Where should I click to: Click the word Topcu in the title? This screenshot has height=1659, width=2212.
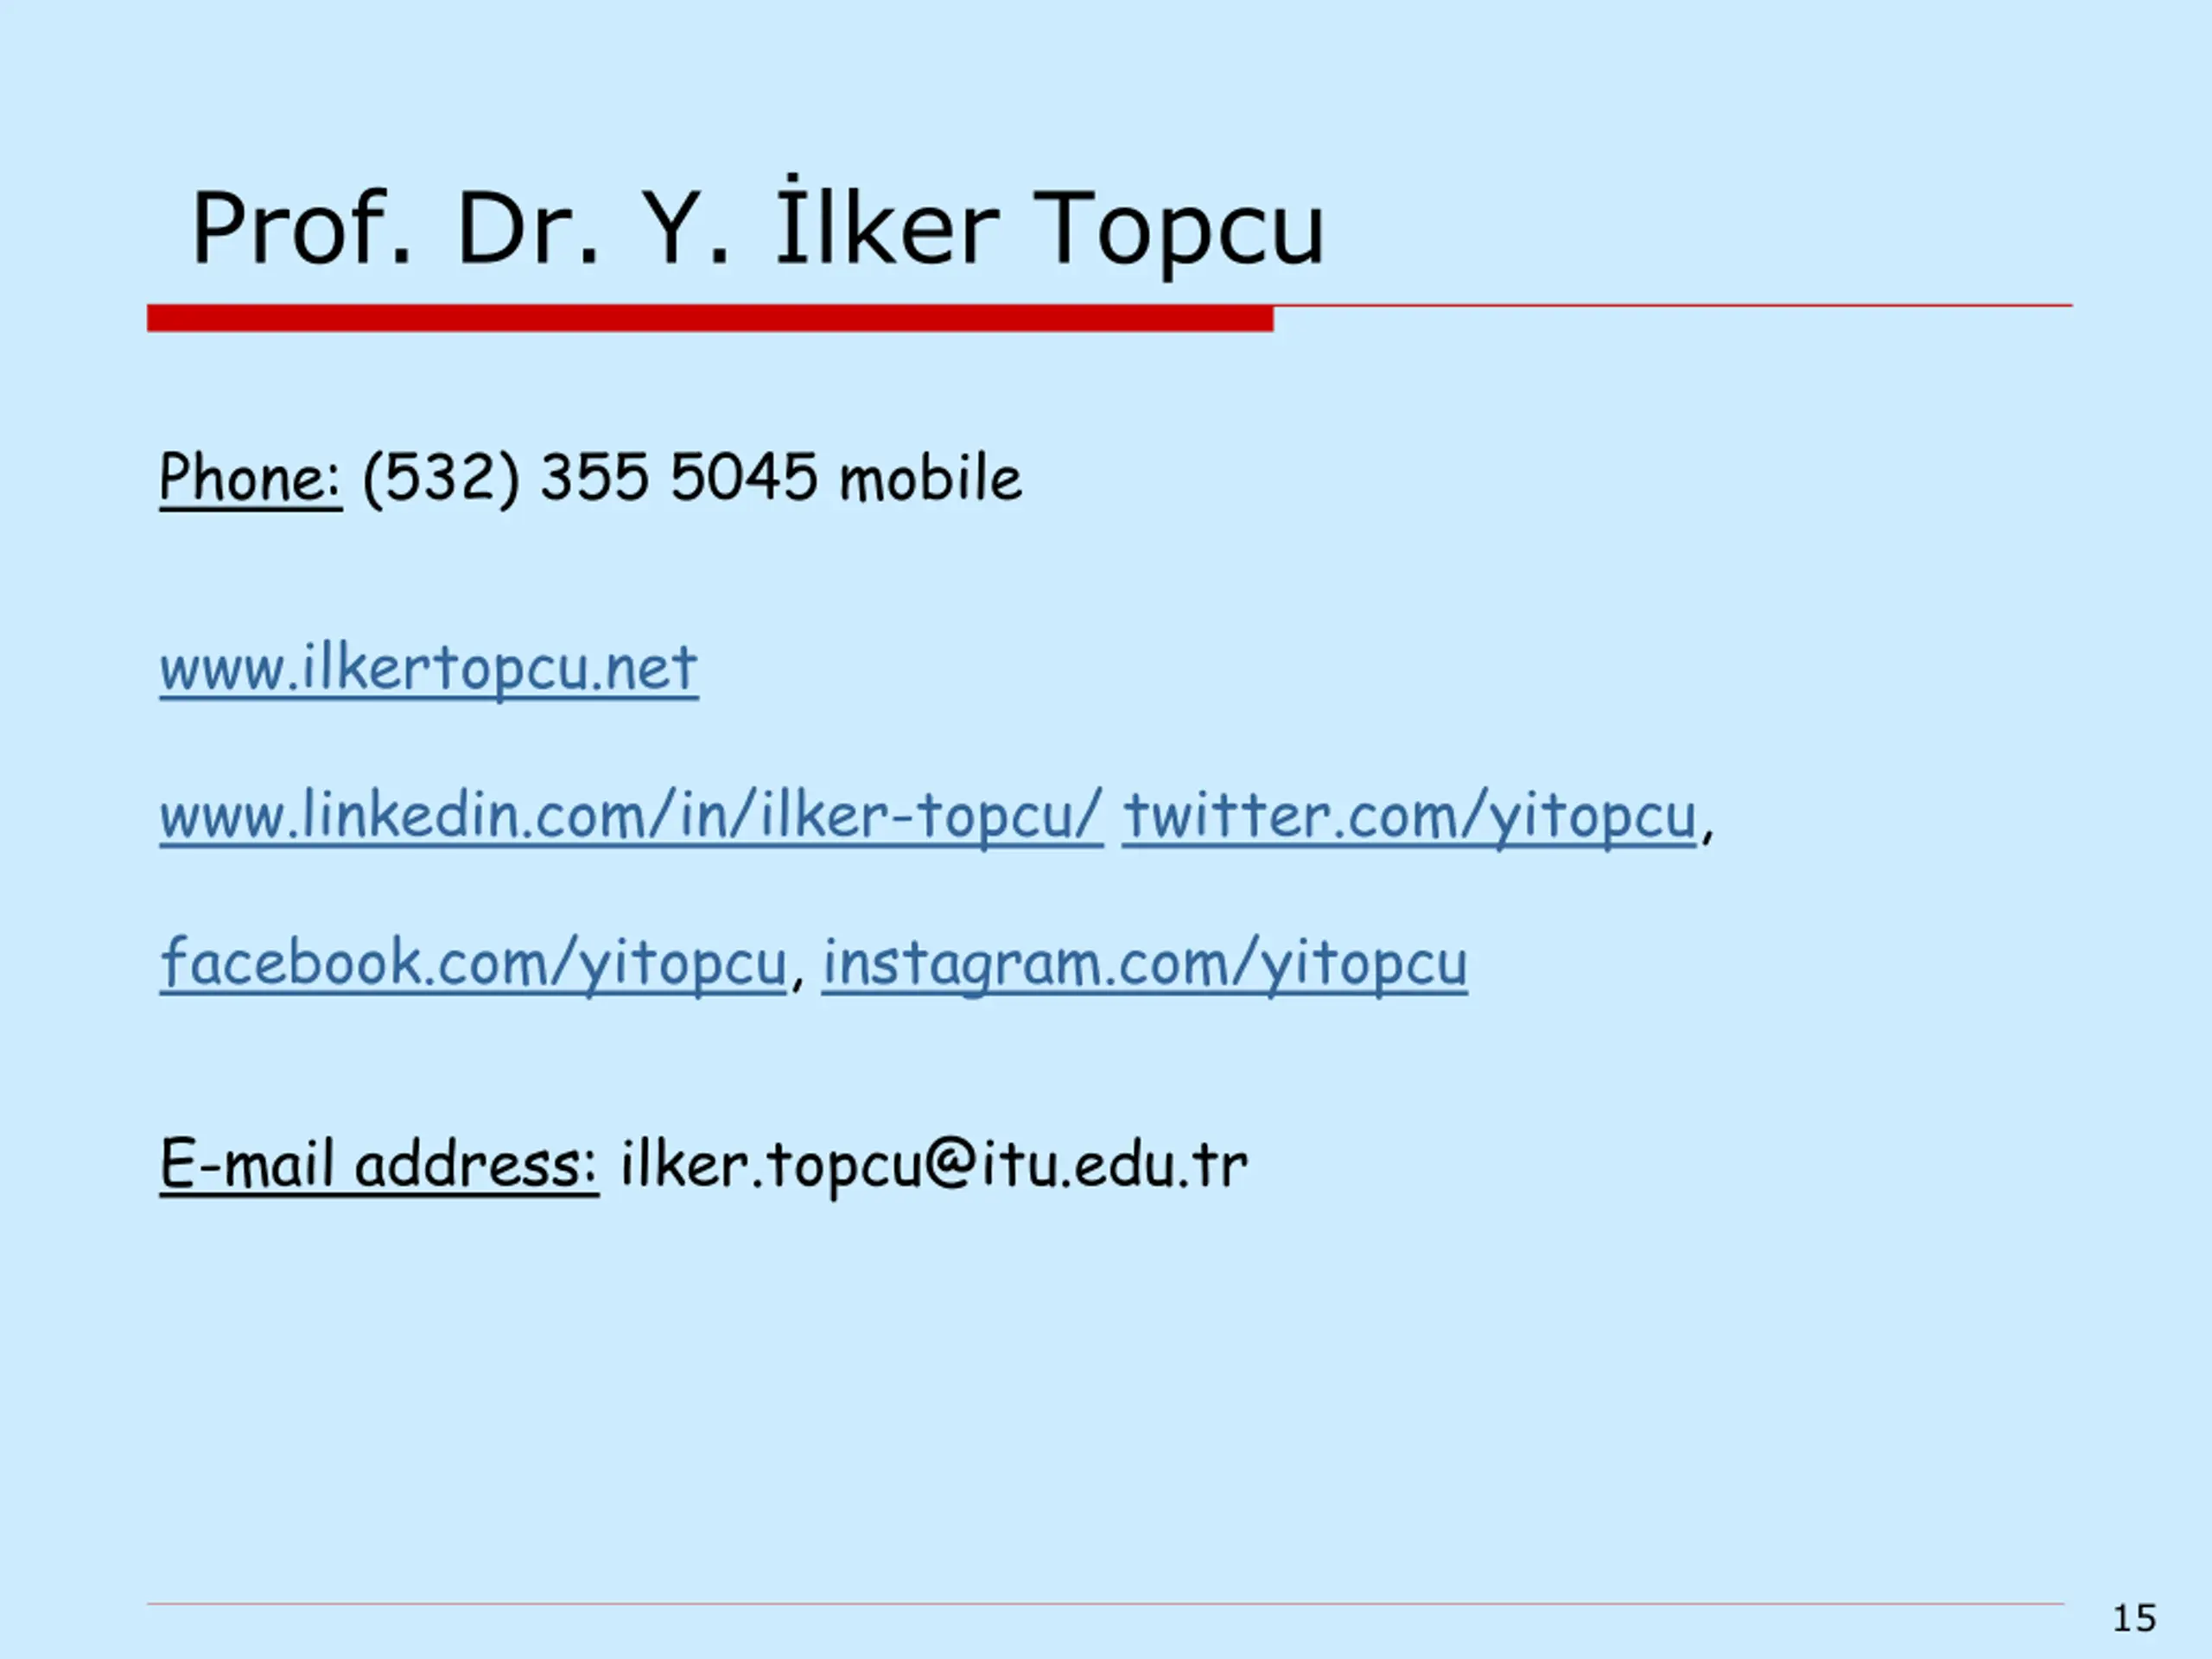(x=1178, y=229)
